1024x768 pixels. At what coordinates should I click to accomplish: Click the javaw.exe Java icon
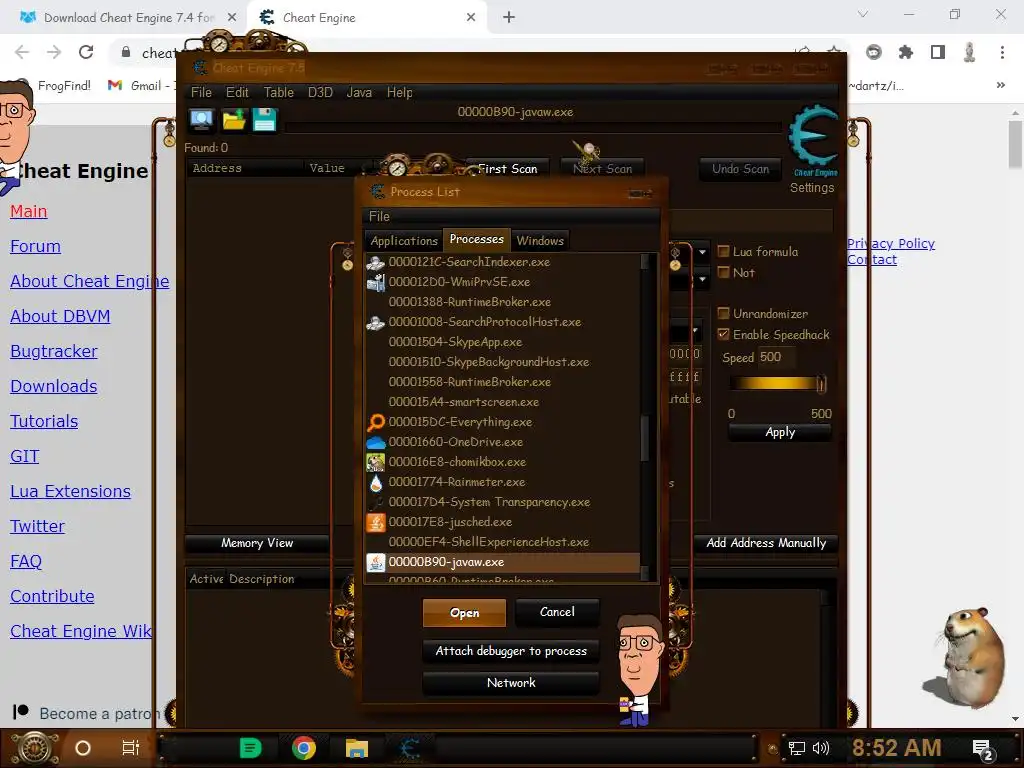pyautogui.click(x=376, y=562)
